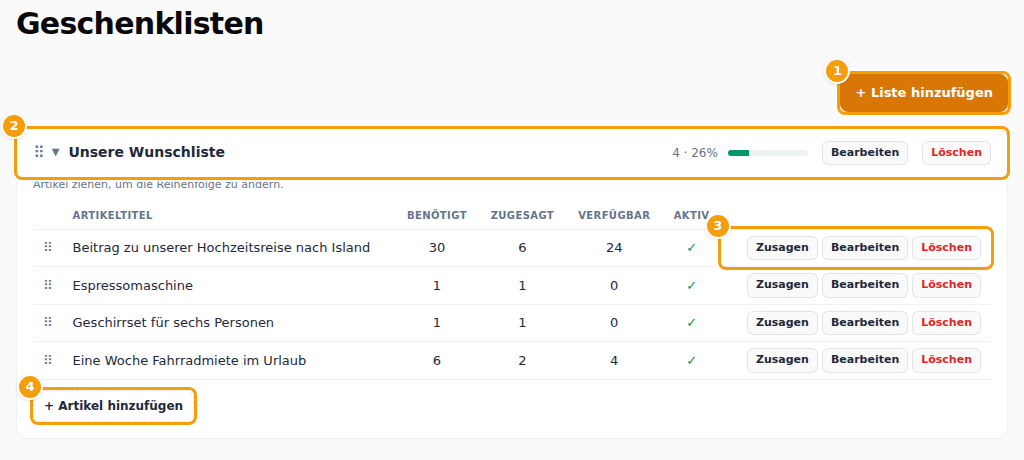
Task: Click Zusagen for Espressomaschine
Action: point(782,286)
